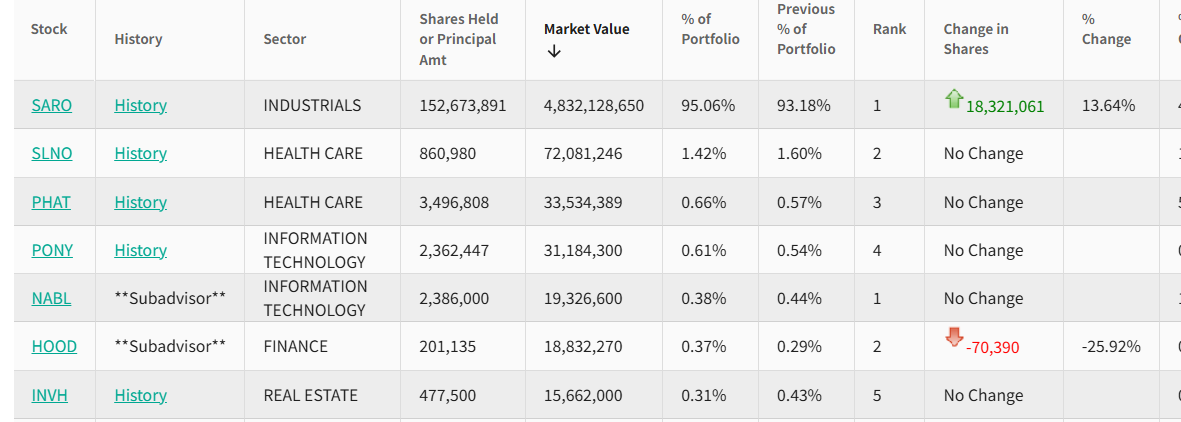This screenshot has width=1181, height=422.
Task: Open the PONY stock link
Action: click(52, 250)
